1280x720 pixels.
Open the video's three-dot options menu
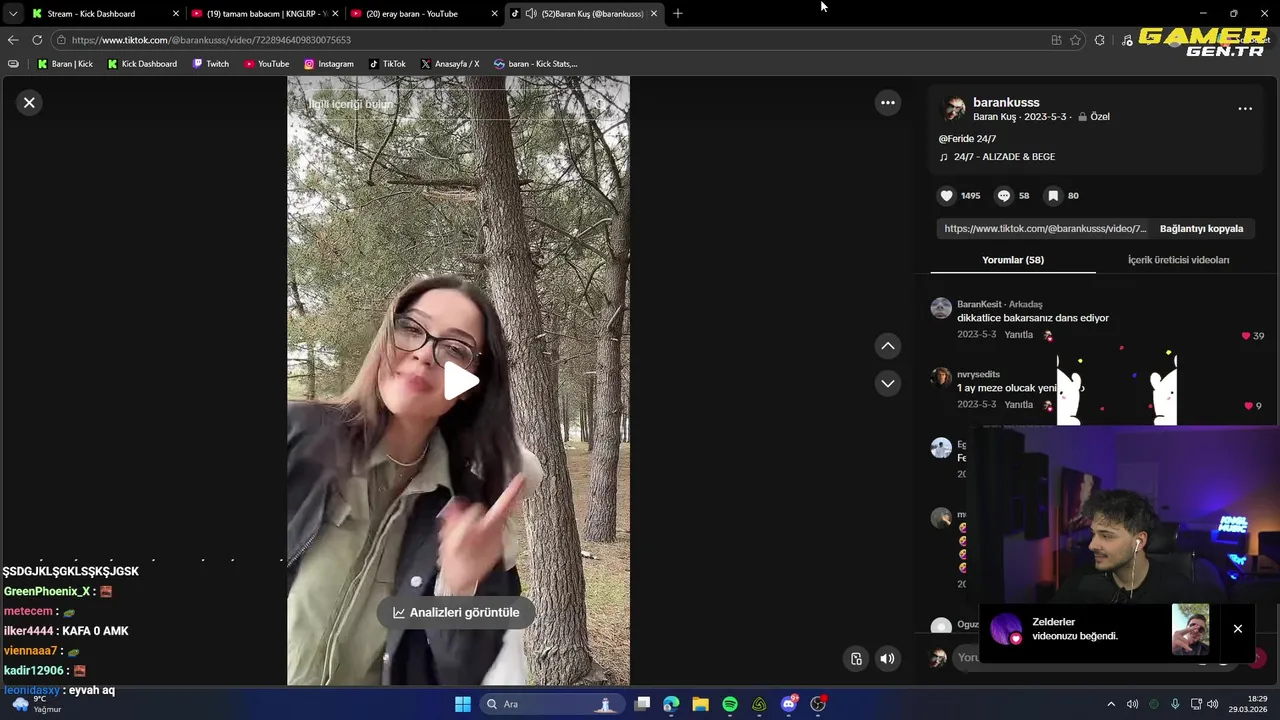coord(887,102)
